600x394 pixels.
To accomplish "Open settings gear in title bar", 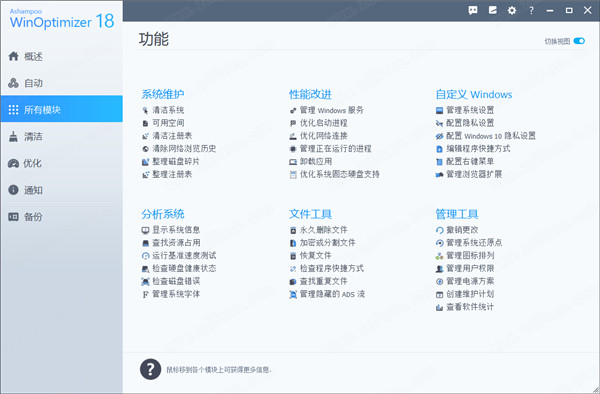I will point(512,10).
